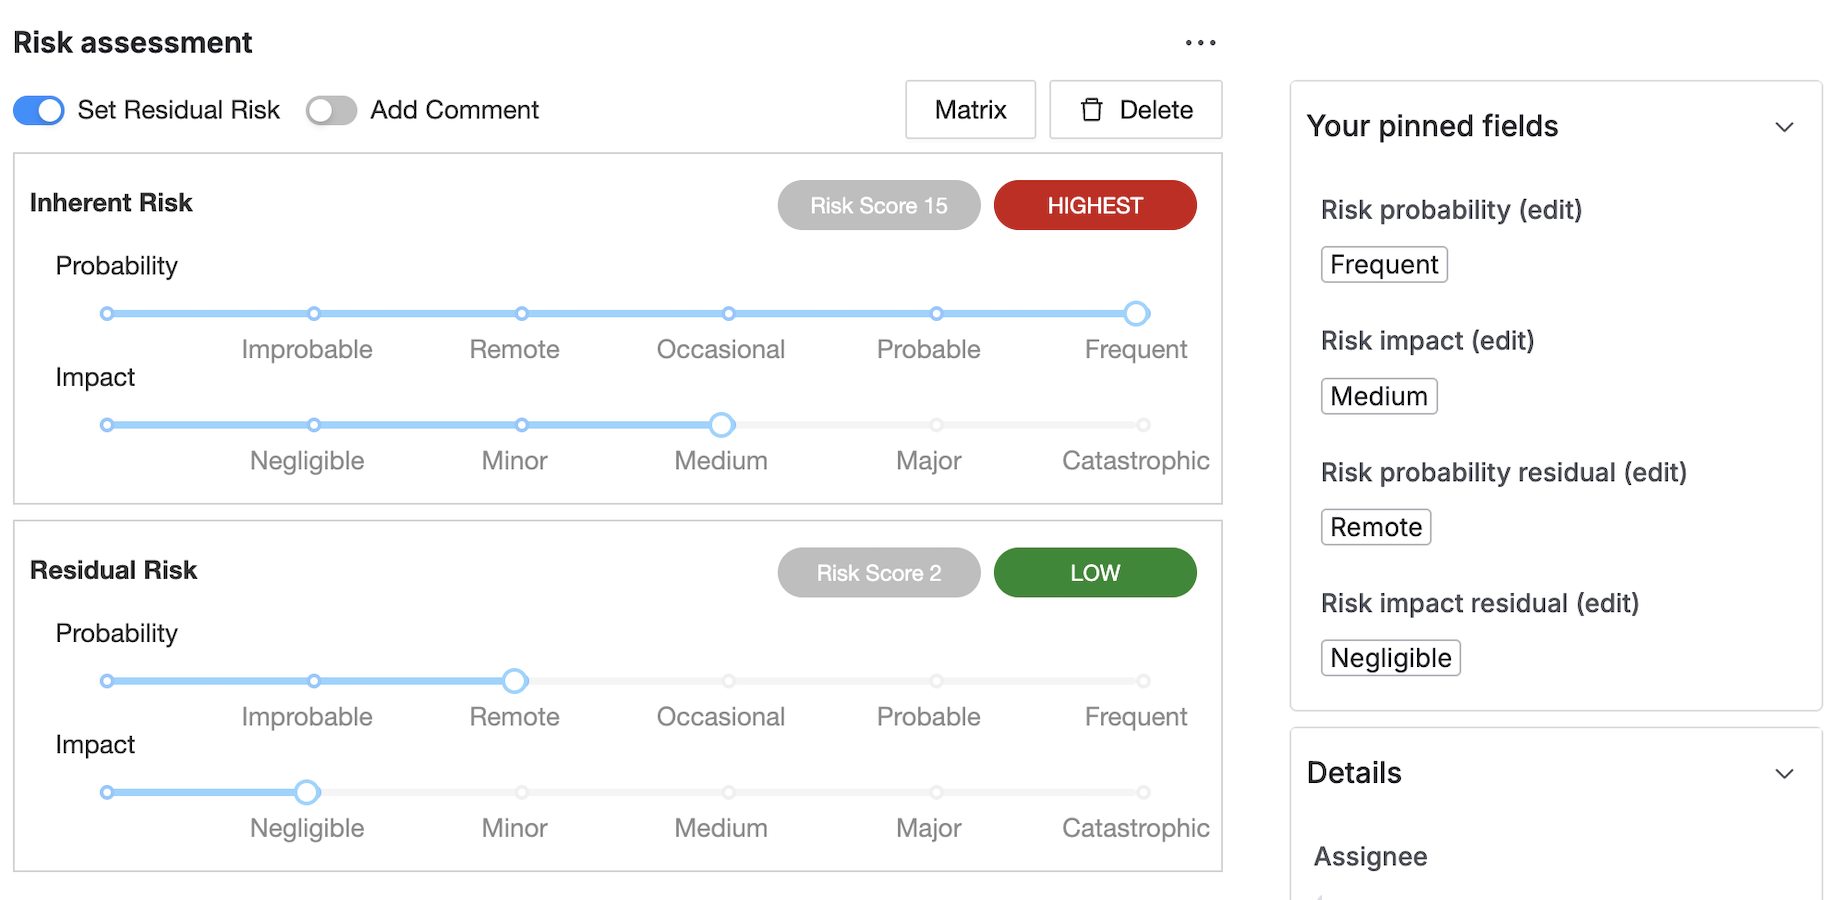Open the risk Matrix view
The height and width of the screenshot is (900, 1840).
pos(970,110)
